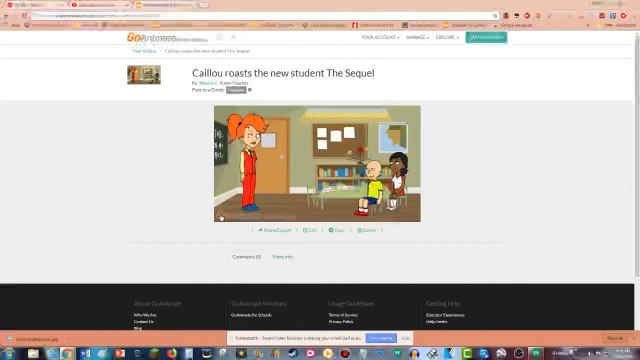Click the GoAnimate logo
The width and height of the screenshot is (640, 360).
[x=151, y=38]
